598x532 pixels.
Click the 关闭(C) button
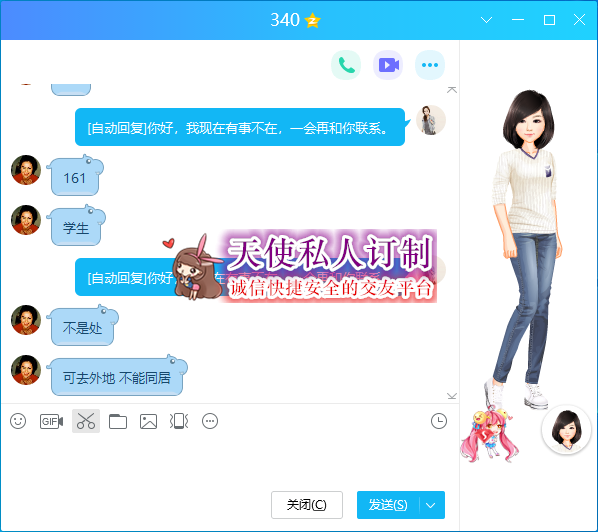pyautogui.click(x=307, y=505)
